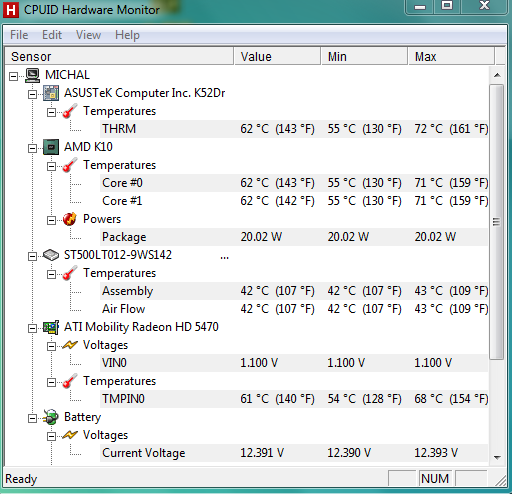Open the View menu
Screen dimensions: 512x494
coord(88,35)
